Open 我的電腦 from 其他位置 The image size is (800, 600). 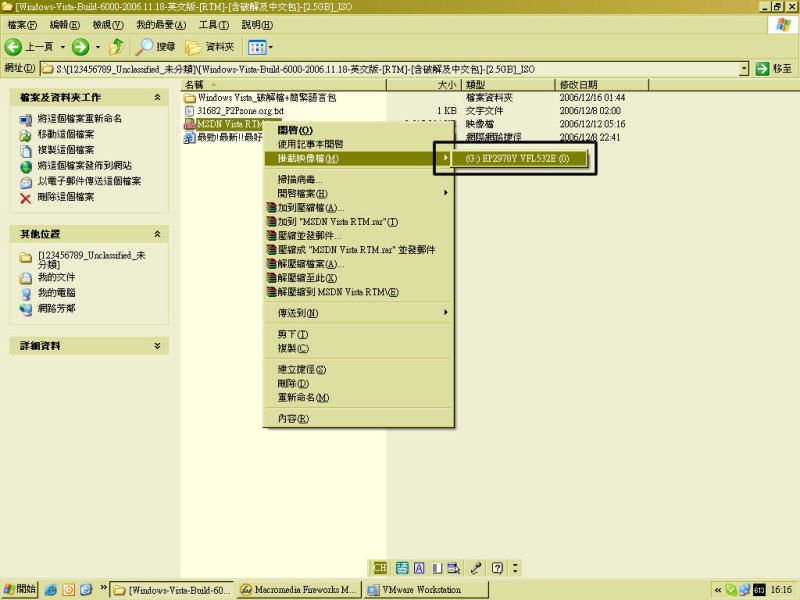click(57, 292)
